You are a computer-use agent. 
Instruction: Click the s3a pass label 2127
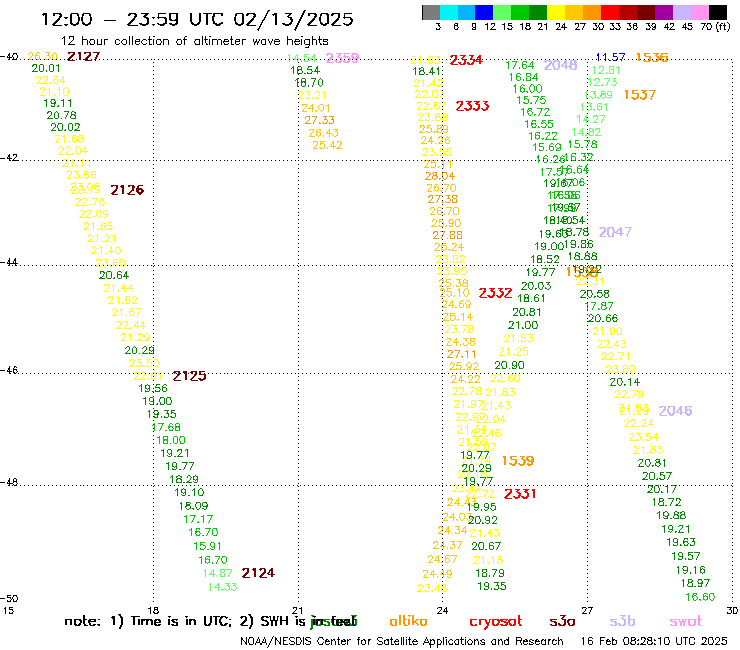pos(84,57)
